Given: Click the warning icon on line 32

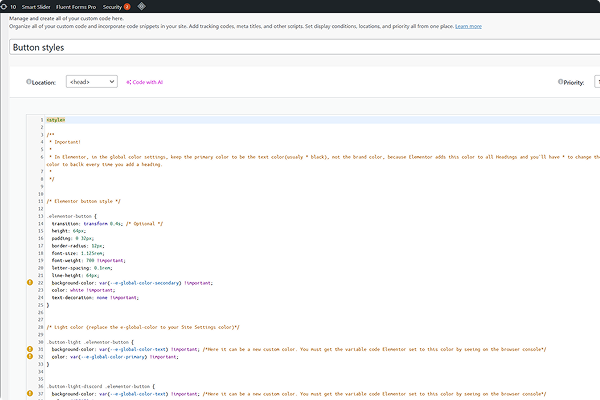Looking at the screenshot, I should click(30, 357).
